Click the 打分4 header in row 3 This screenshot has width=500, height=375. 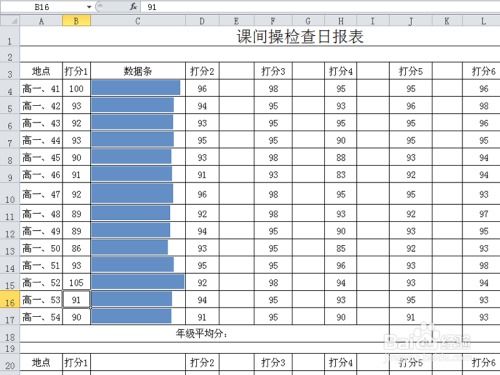[341, 71]
